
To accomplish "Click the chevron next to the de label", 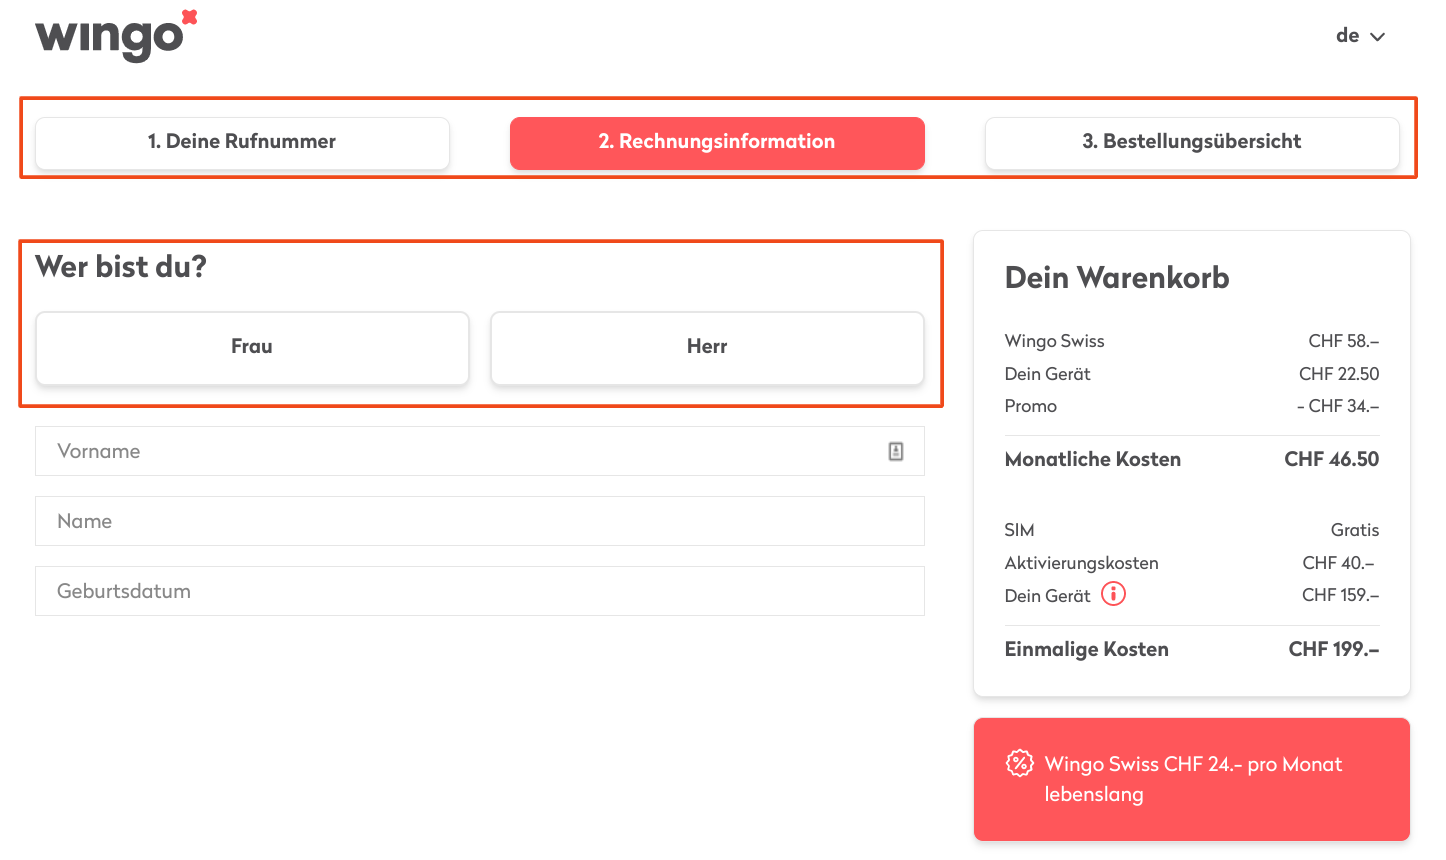I will [1378, 36].
